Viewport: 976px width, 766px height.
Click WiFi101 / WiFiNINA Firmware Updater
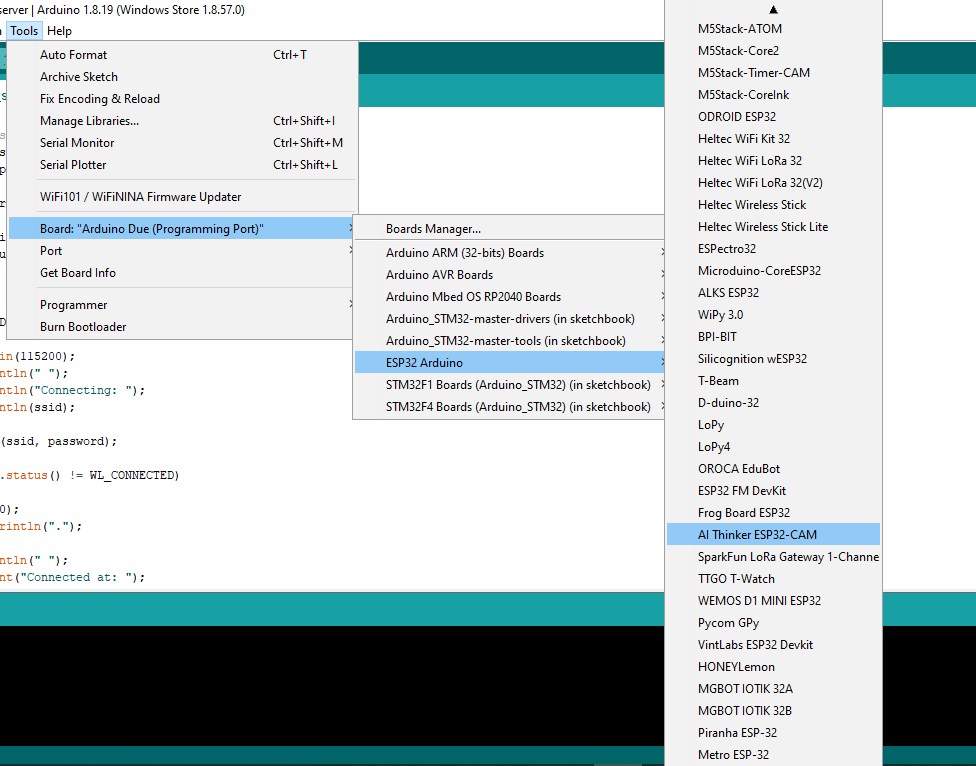pos(182,197)
